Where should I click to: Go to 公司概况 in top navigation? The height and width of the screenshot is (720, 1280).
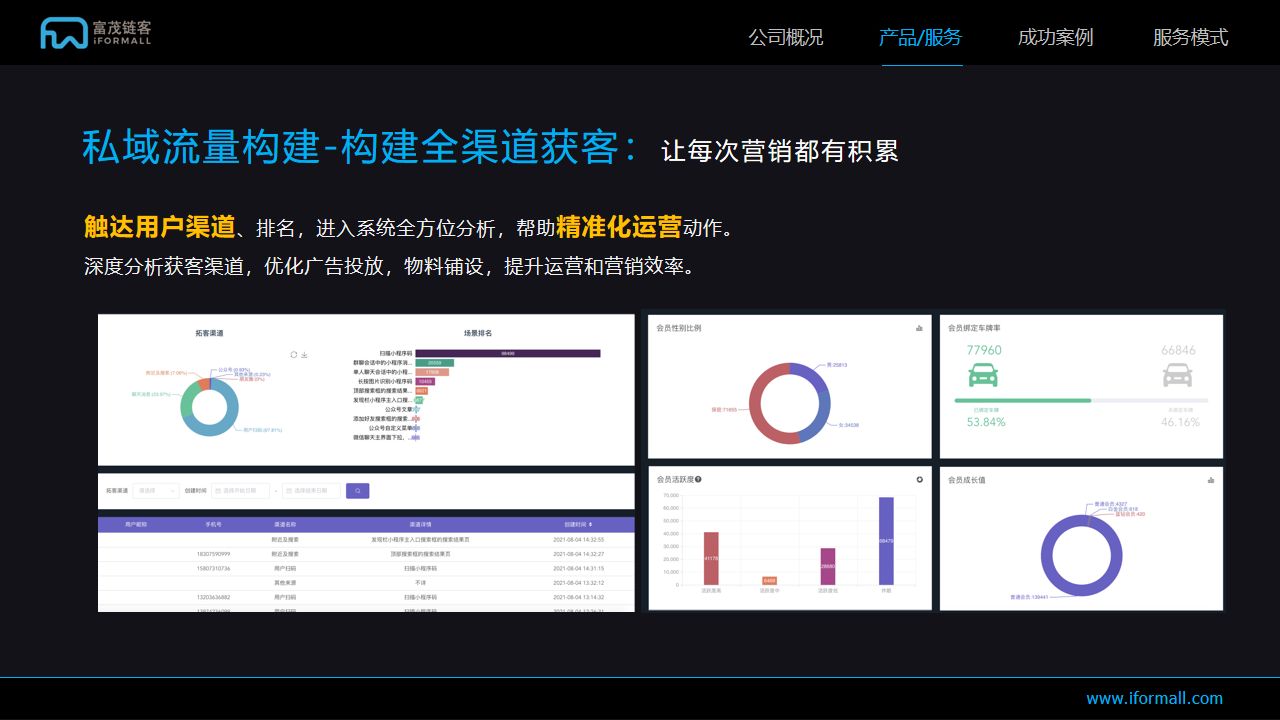point(786,37)
